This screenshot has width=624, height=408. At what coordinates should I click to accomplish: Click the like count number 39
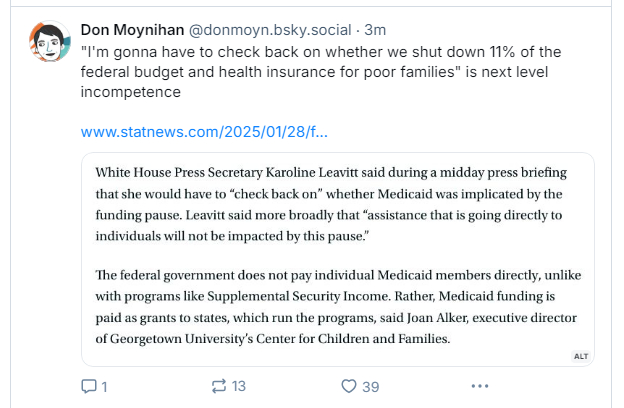(370, 386)
